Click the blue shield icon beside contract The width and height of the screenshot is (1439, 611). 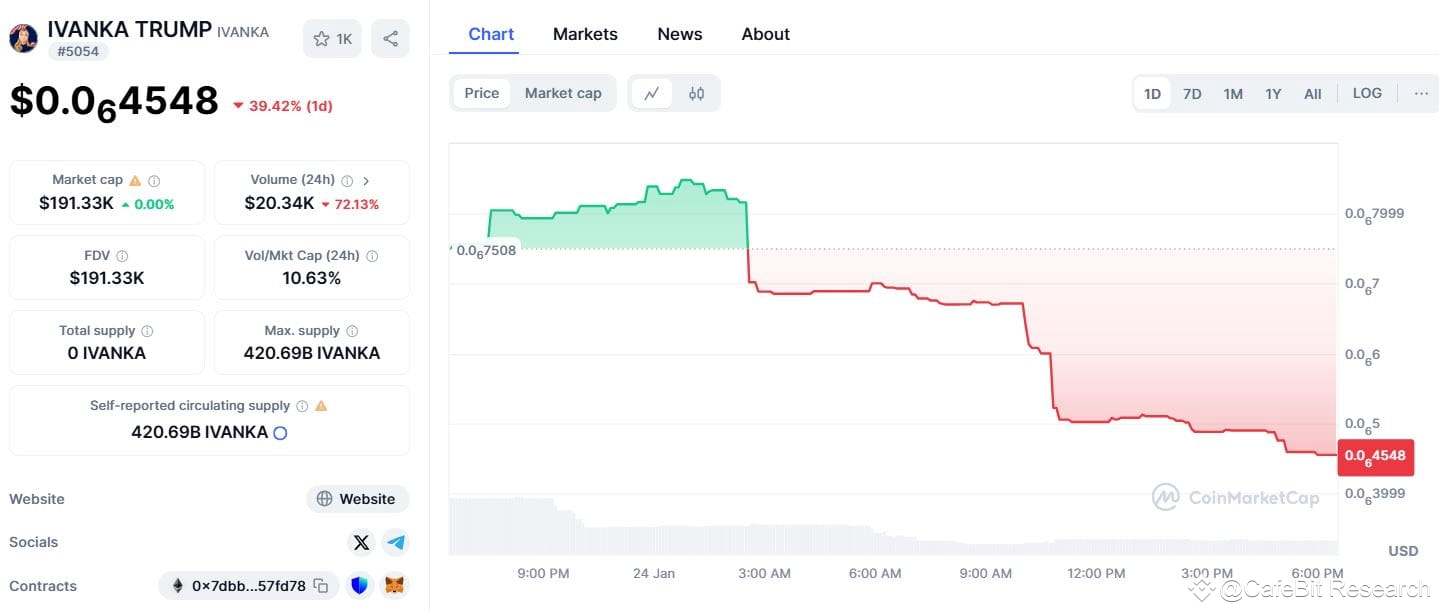[x=359, y=586]
